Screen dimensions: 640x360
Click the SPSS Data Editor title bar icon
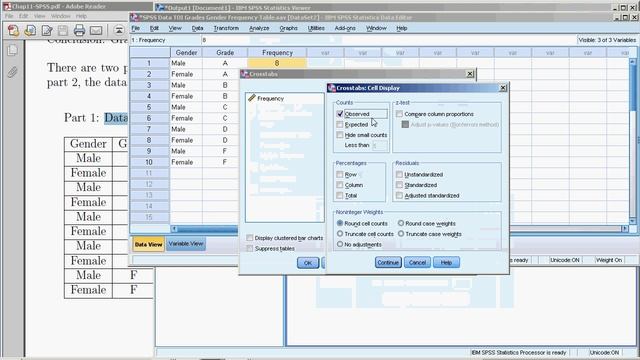pos(134,17)
